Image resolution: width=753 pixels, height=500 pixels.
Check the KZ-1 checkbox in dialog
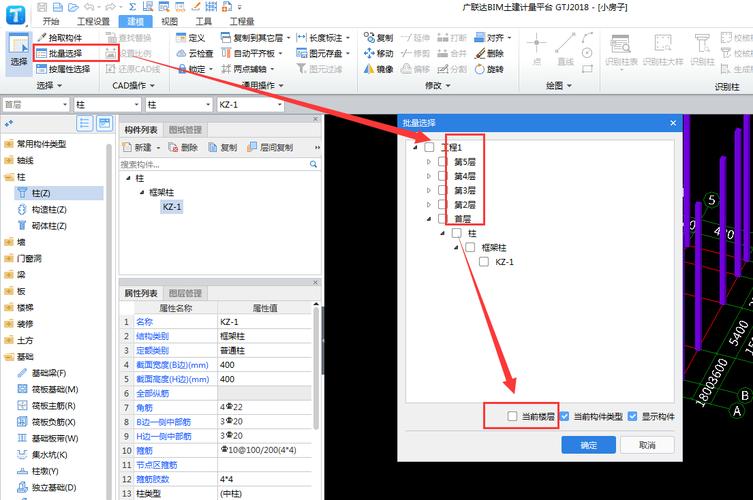484,262
